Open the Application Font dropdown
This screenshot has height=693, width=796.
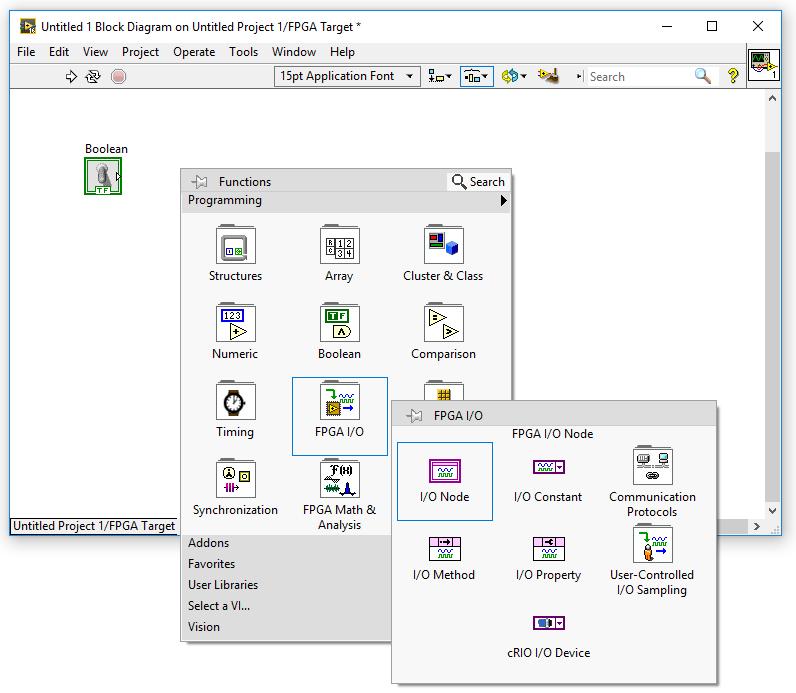[347, 76]
